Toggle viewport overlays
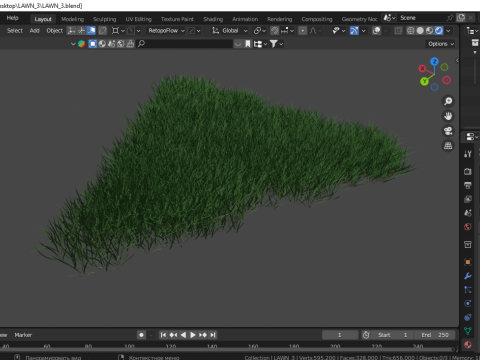 pyautogui.click(x=376, y=31)
